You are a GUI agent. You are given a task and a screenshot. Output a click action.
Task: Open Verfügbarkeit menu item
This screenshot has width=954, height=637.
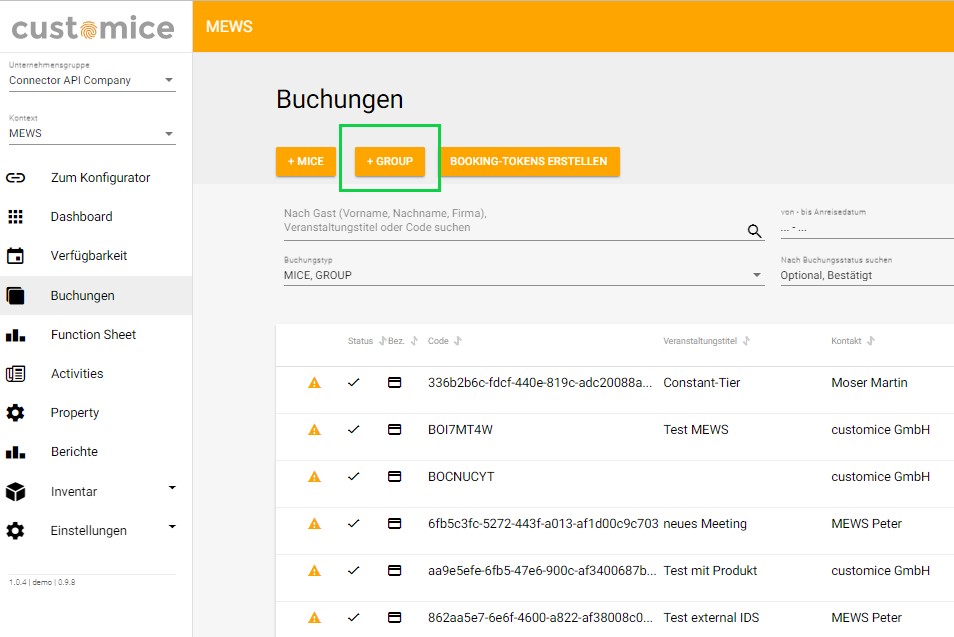96,256
